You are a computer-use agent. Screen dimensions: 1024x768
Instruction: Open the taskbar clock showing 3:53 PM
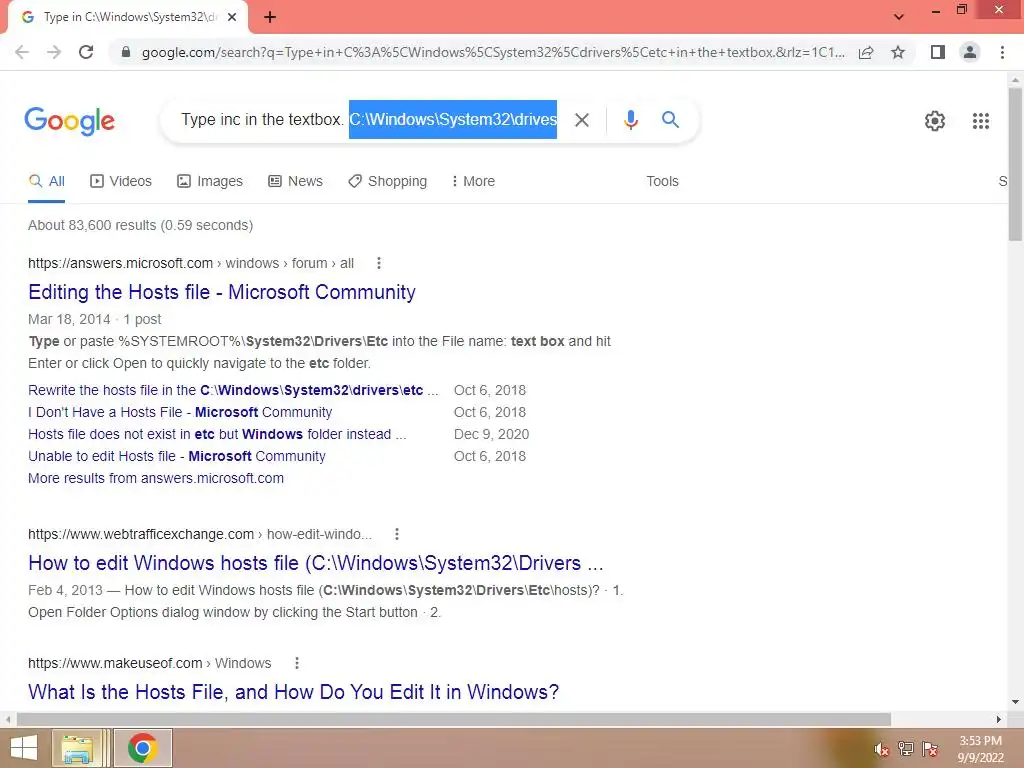(980, 749)
